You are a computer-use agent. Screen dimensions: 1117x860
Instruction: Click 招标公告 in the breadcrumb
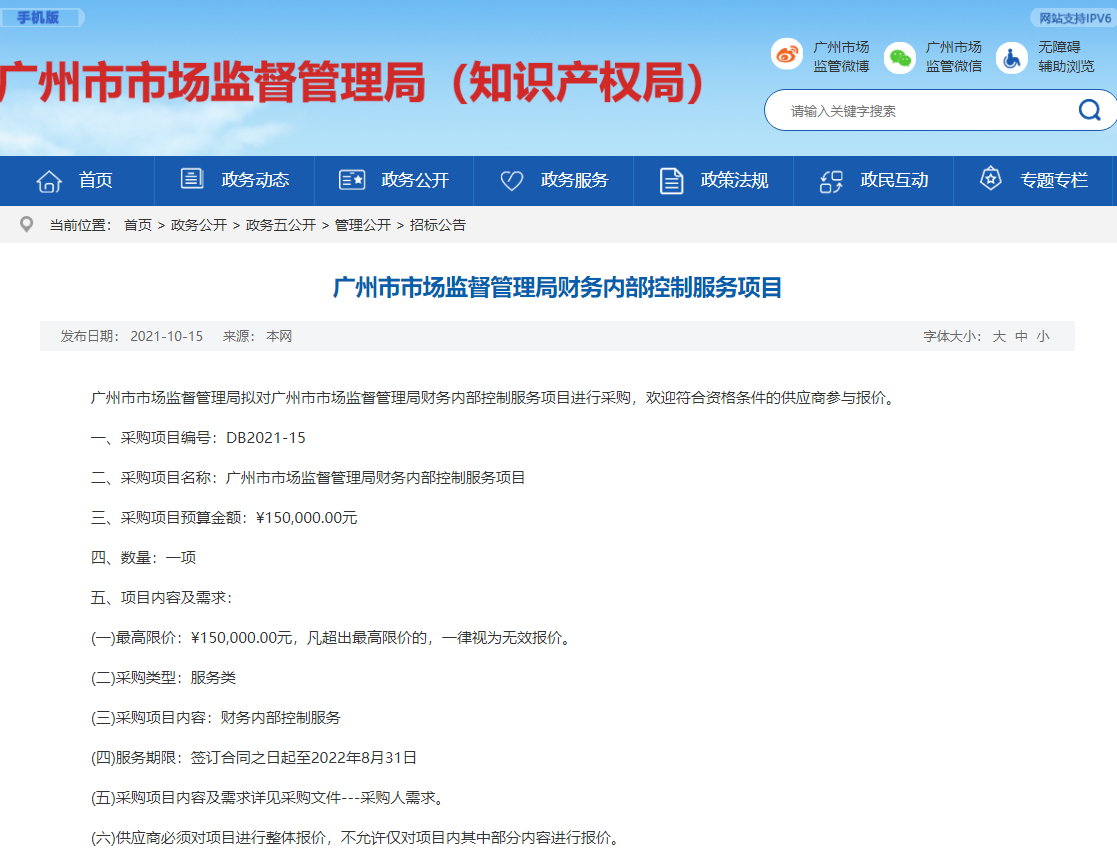pos(437,225)
